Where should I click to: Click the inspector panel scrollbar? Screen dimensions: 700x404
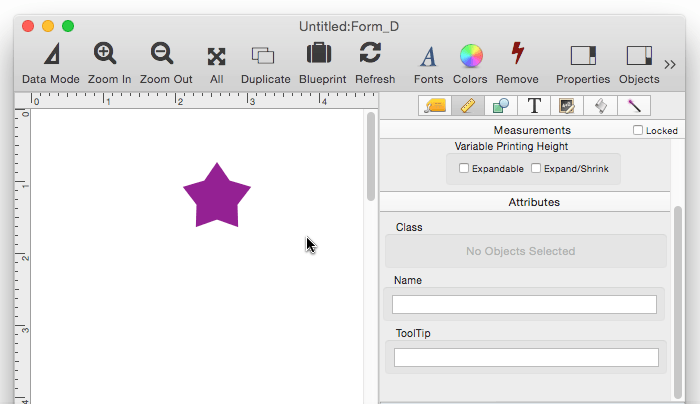678,302
